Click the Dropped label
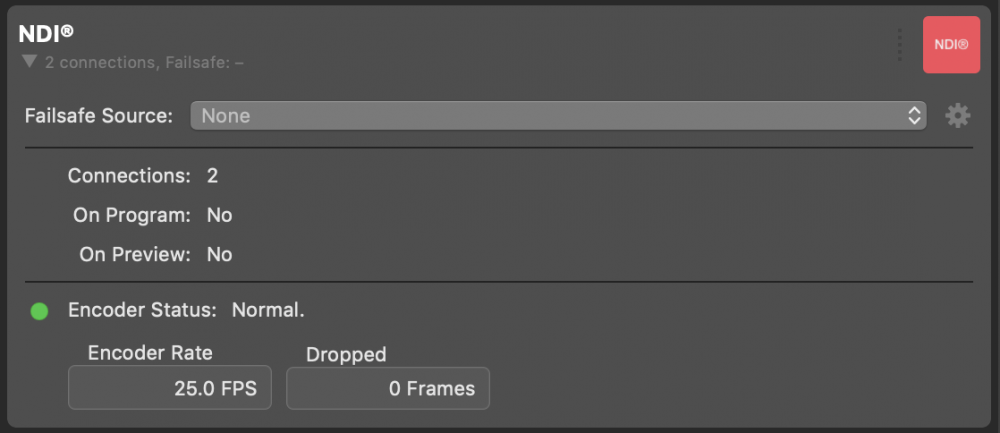Image resolution: width=1000 pixels, height=433 pixels. tap(346, 354)
